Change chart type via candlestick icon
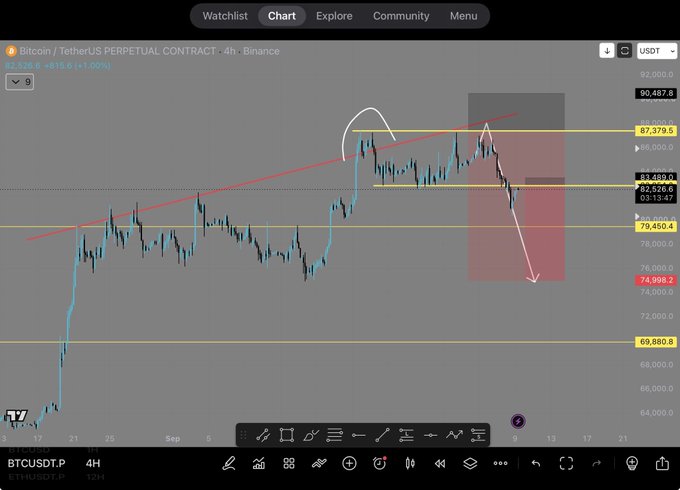680x490 pixels. pos(410,464)
